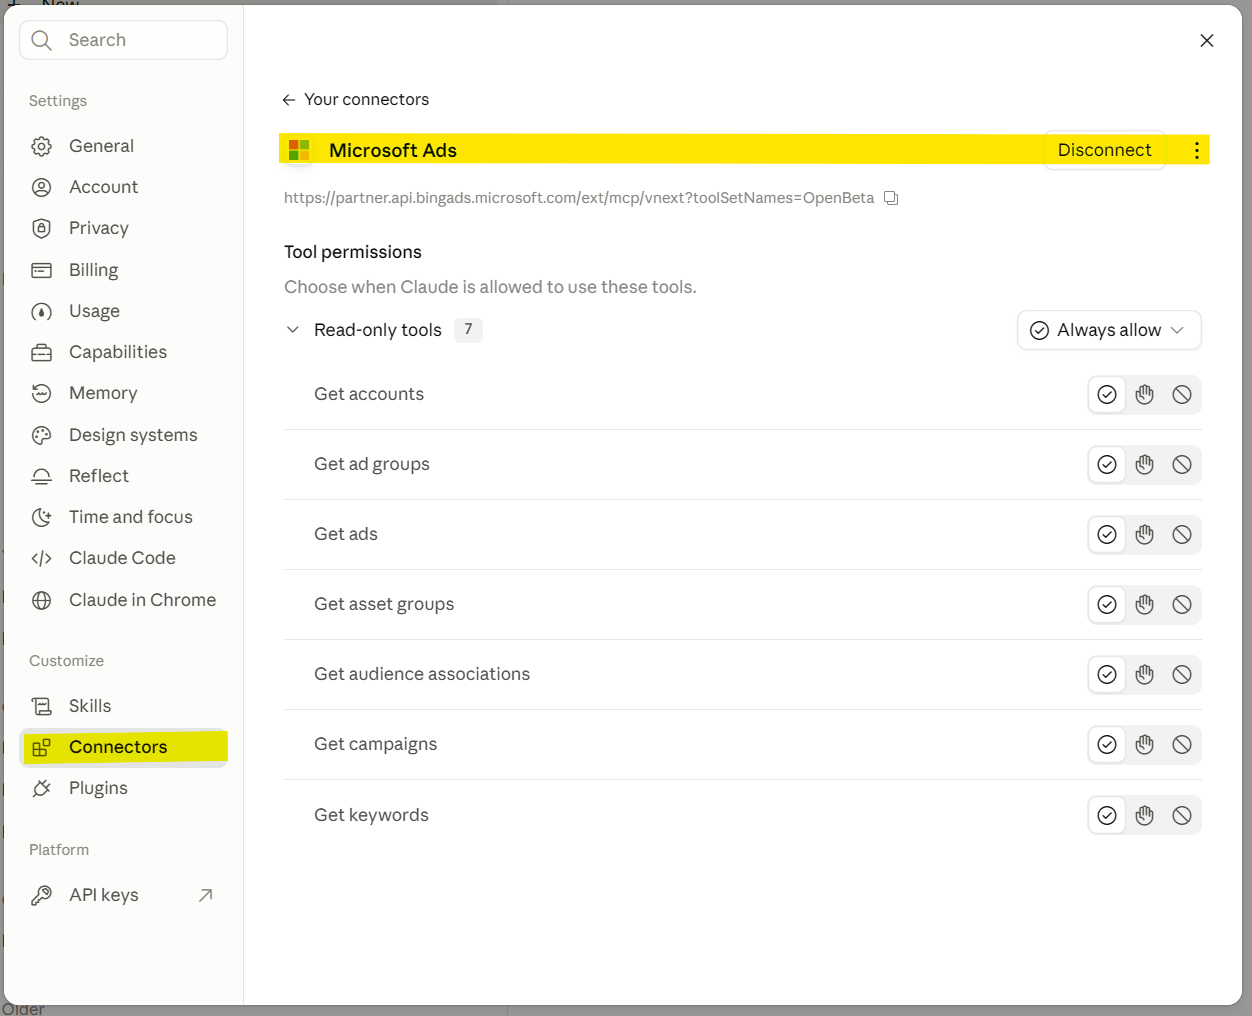1252x1016 pixels.
Task: Block the Get campaigns tool
Action: tap(1182, 745)
